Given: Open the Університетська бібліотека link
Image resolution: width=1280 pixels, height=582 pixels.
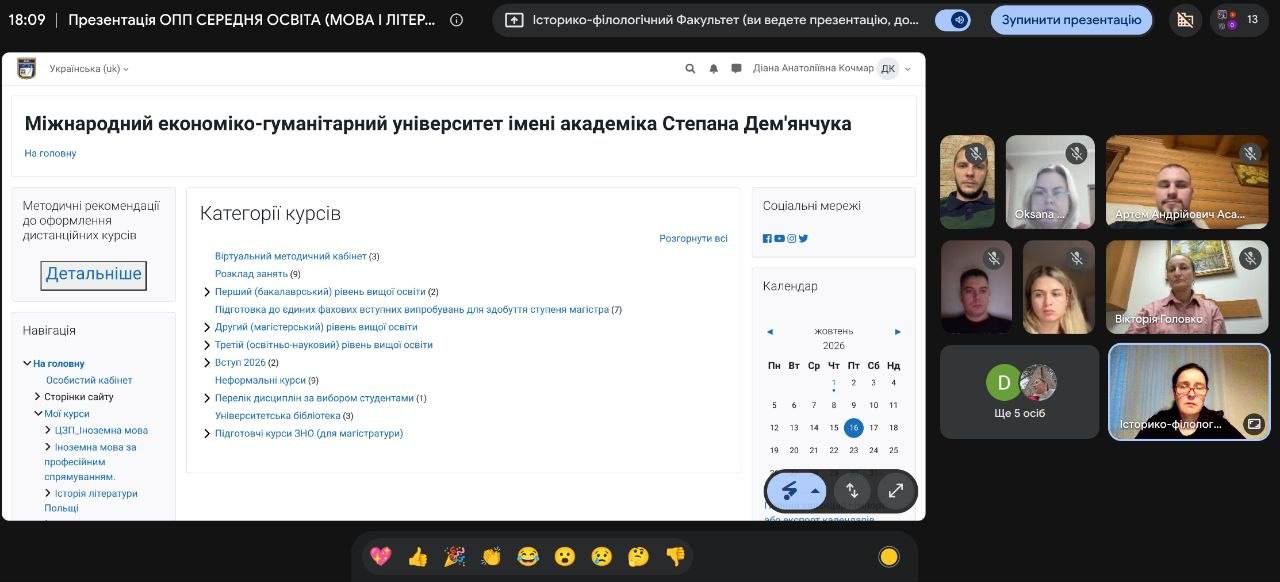Looking at the screenshot, I should click(x=278, y=416).
